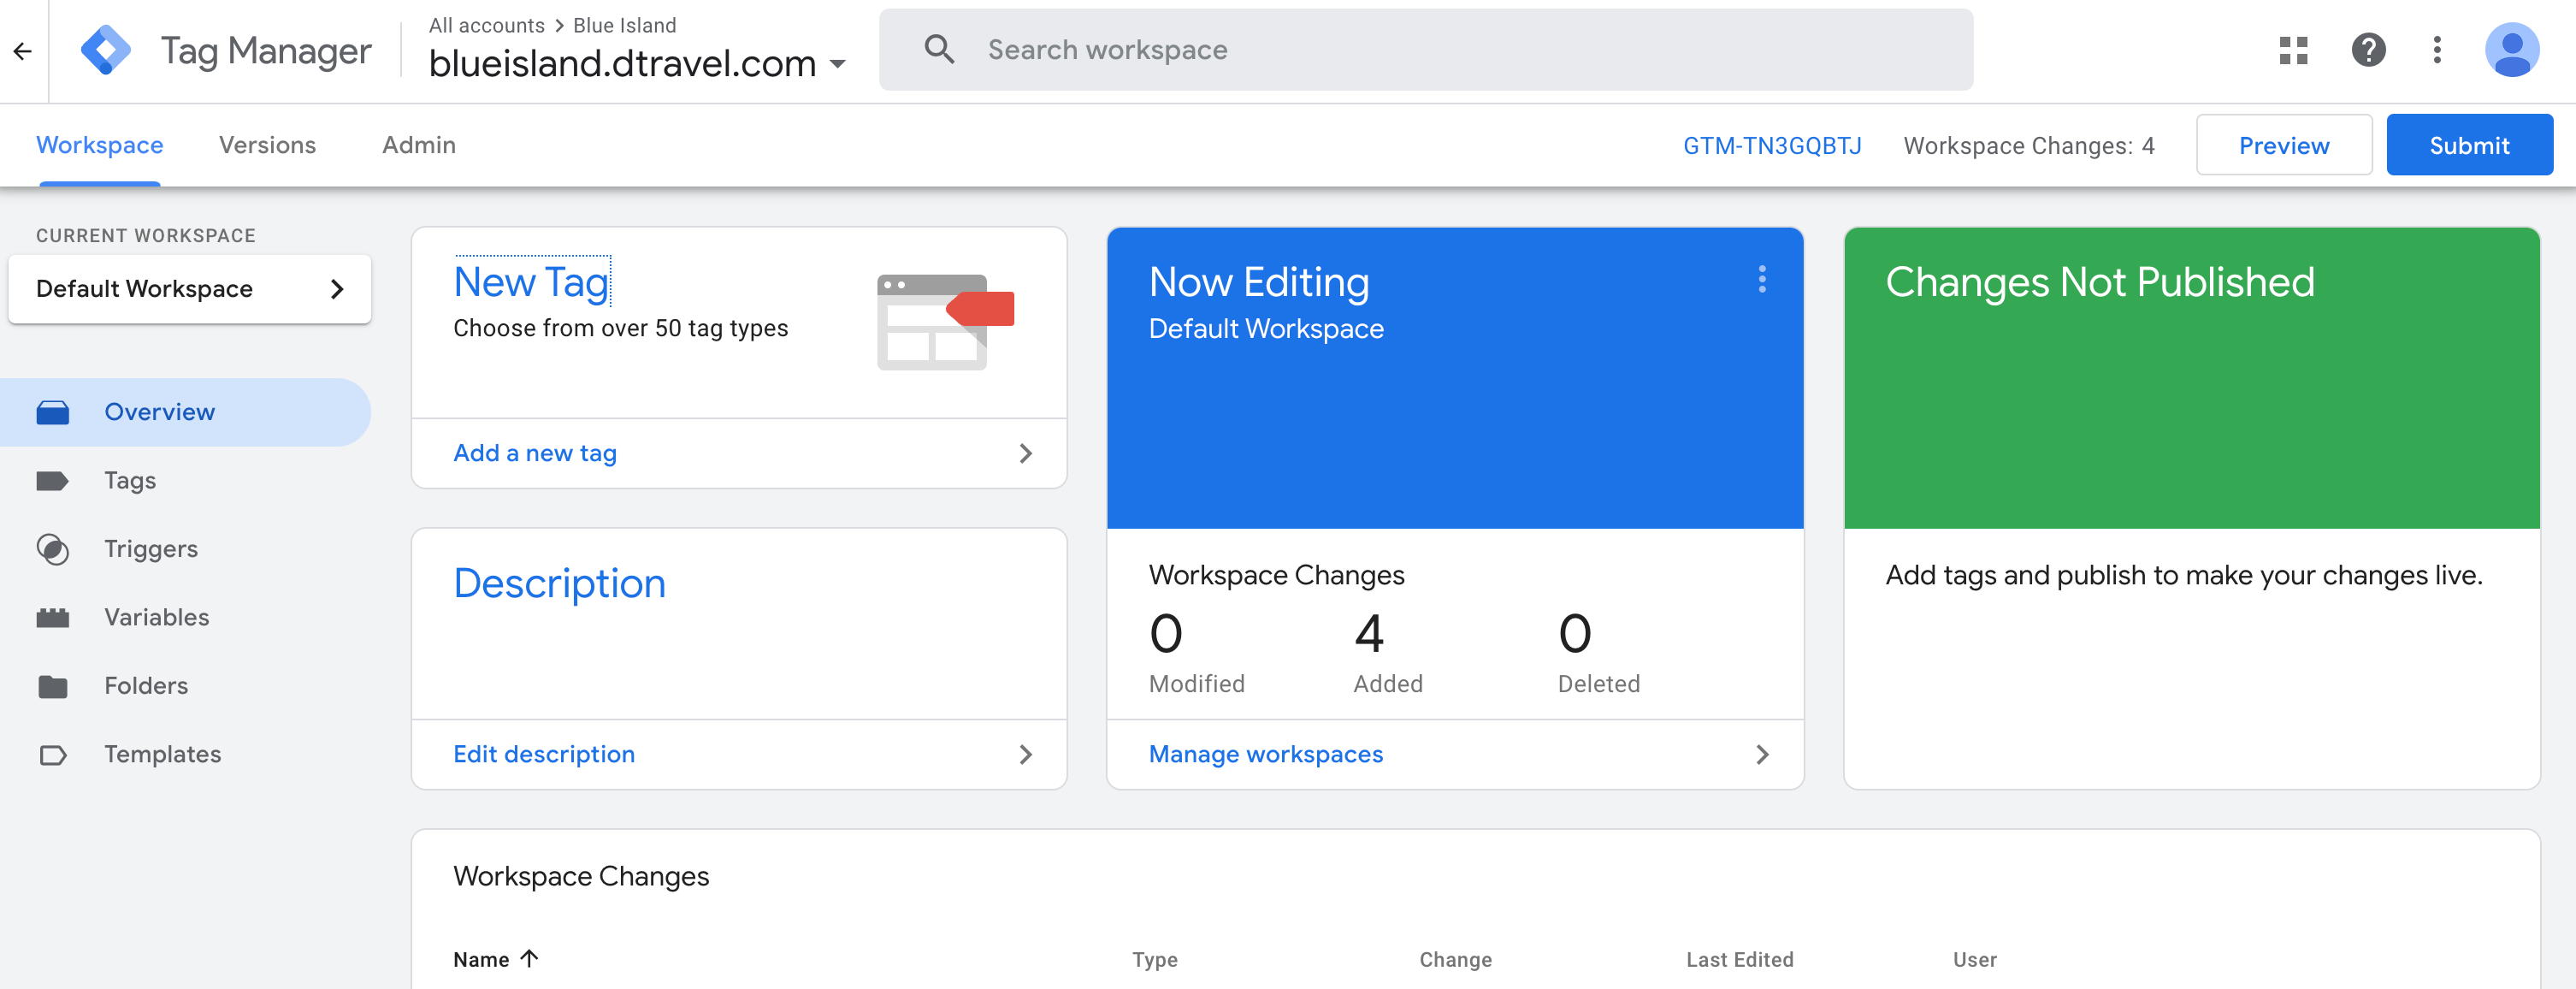Viewport: 2576px width, 989px height.
Task: Click the New Tag illustration graphic
Action: [x=945, y=321]
